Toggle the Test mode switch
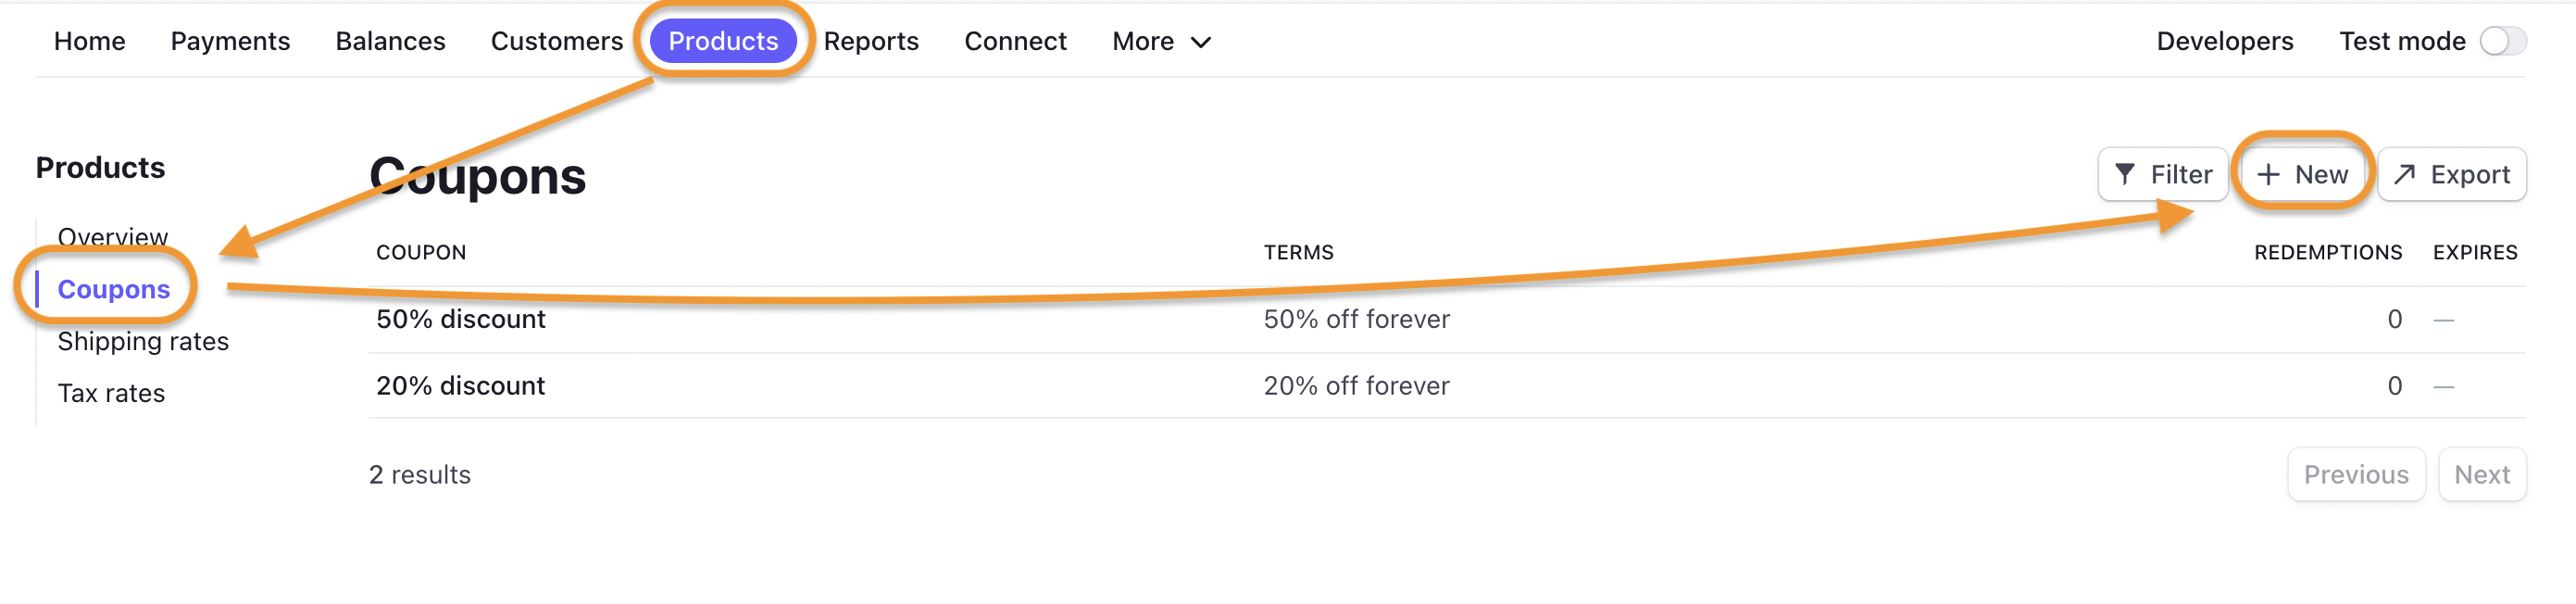Image resolution: width=2576 pixels, height=604 pixels. tap(2503, 41)
